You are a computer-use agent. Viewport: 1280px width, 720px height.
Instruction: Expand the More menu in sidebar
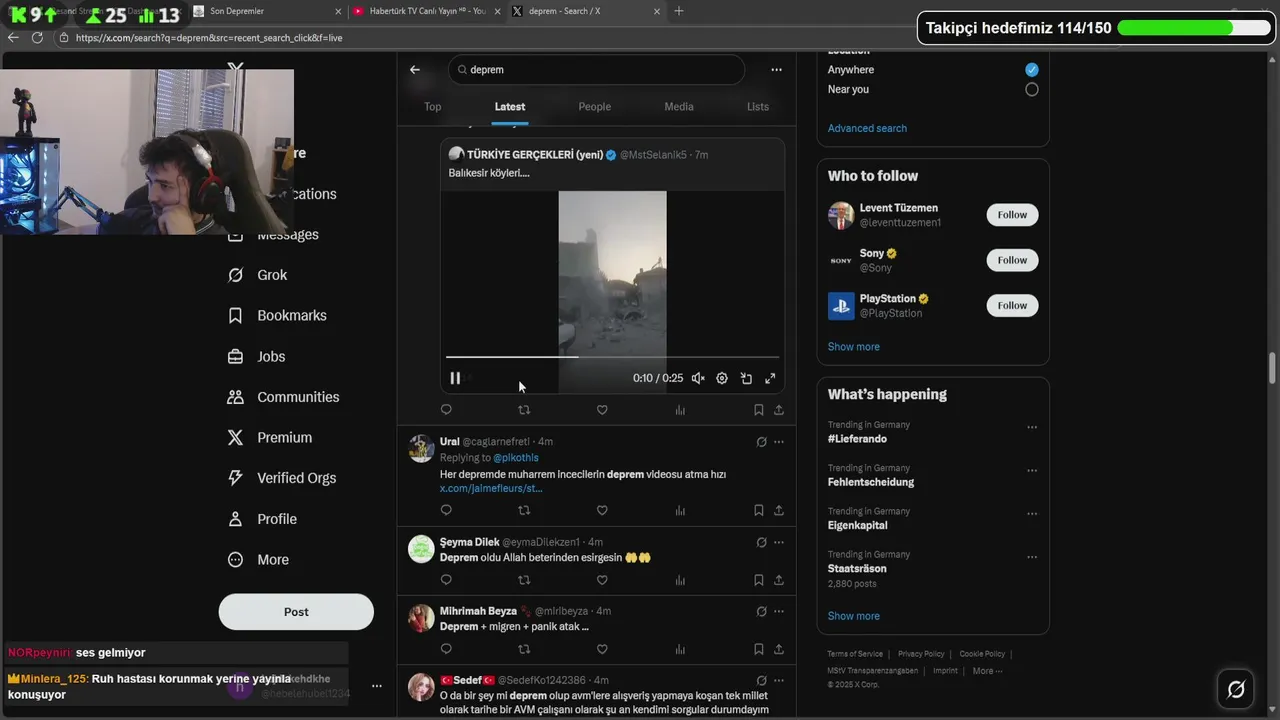(x=258, y=560)
